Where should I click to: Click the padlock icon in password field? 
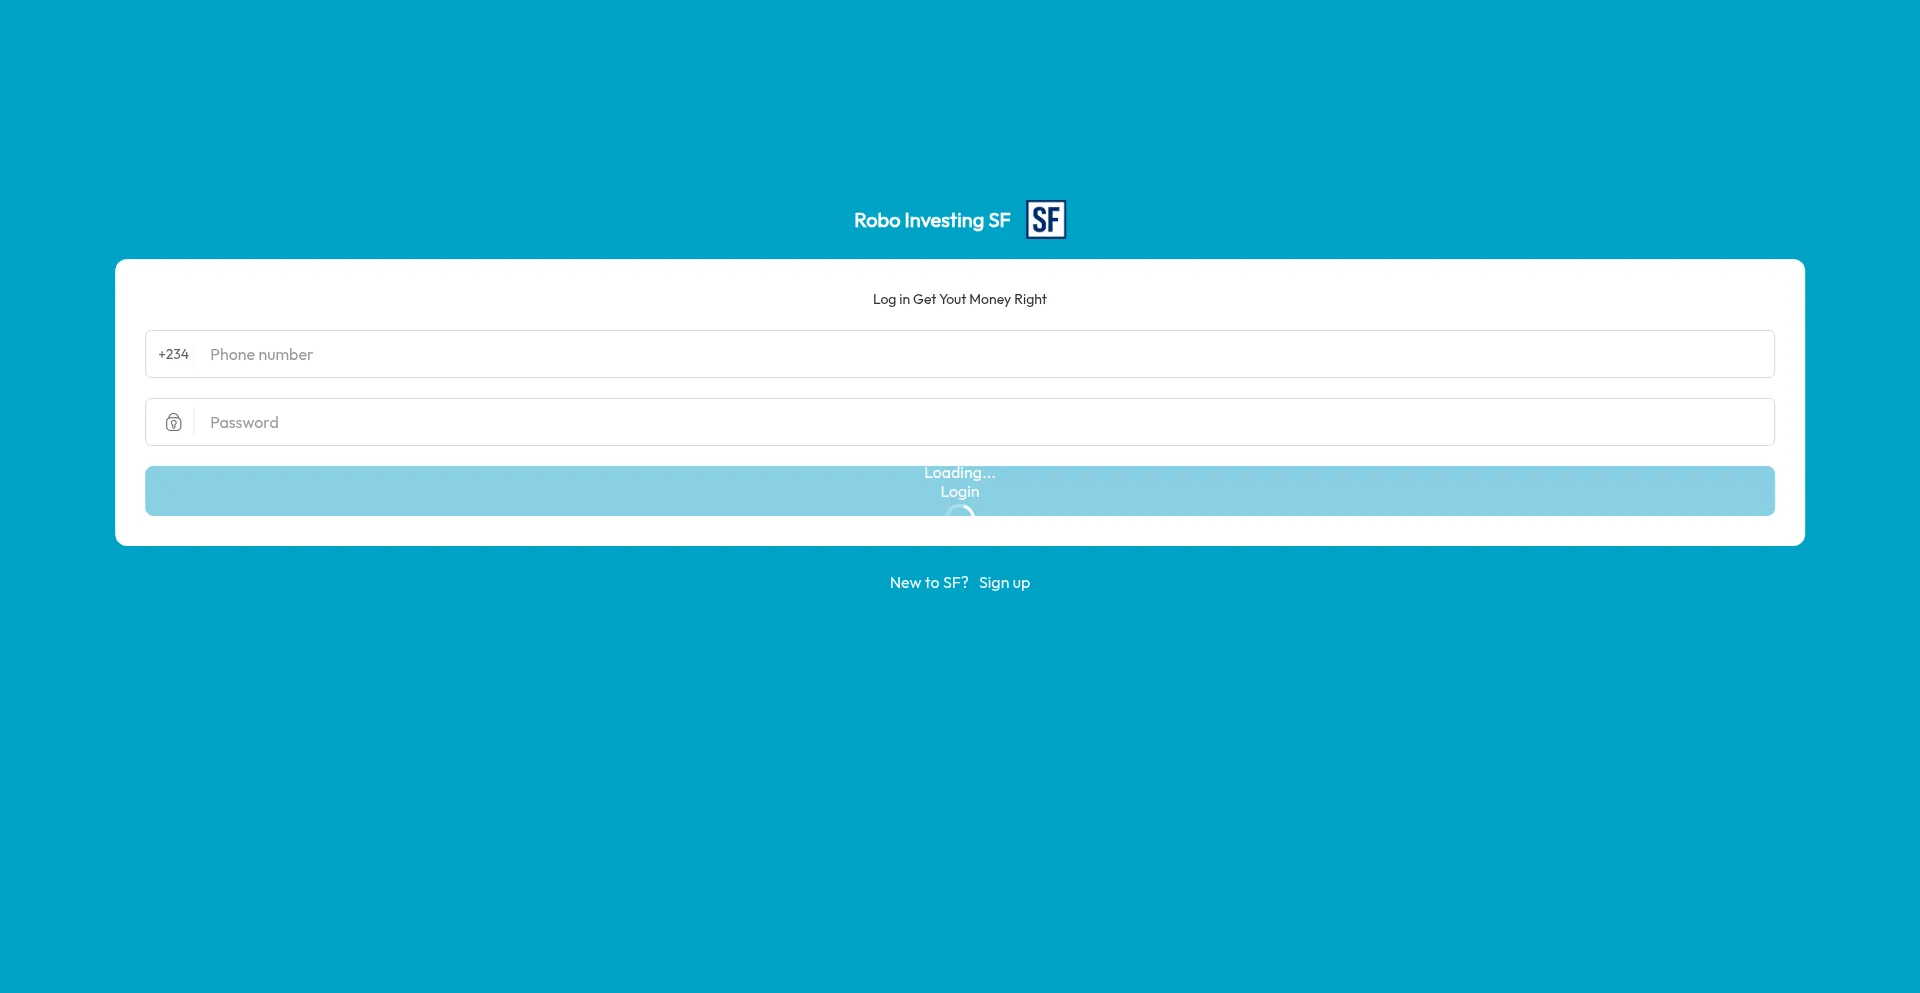174,422
